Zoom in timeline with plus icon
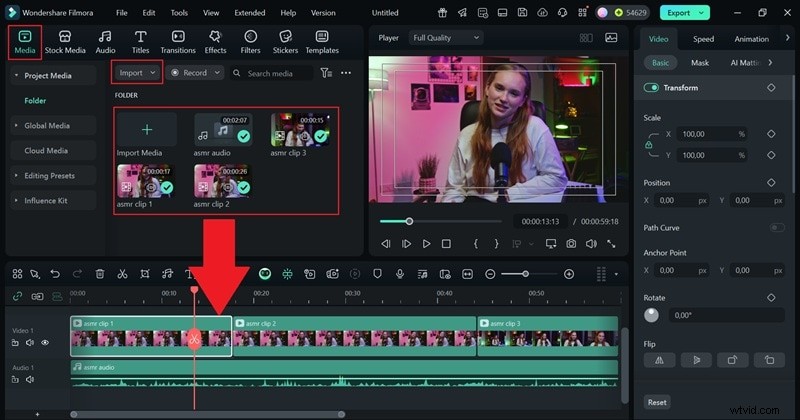 [569, 275]
